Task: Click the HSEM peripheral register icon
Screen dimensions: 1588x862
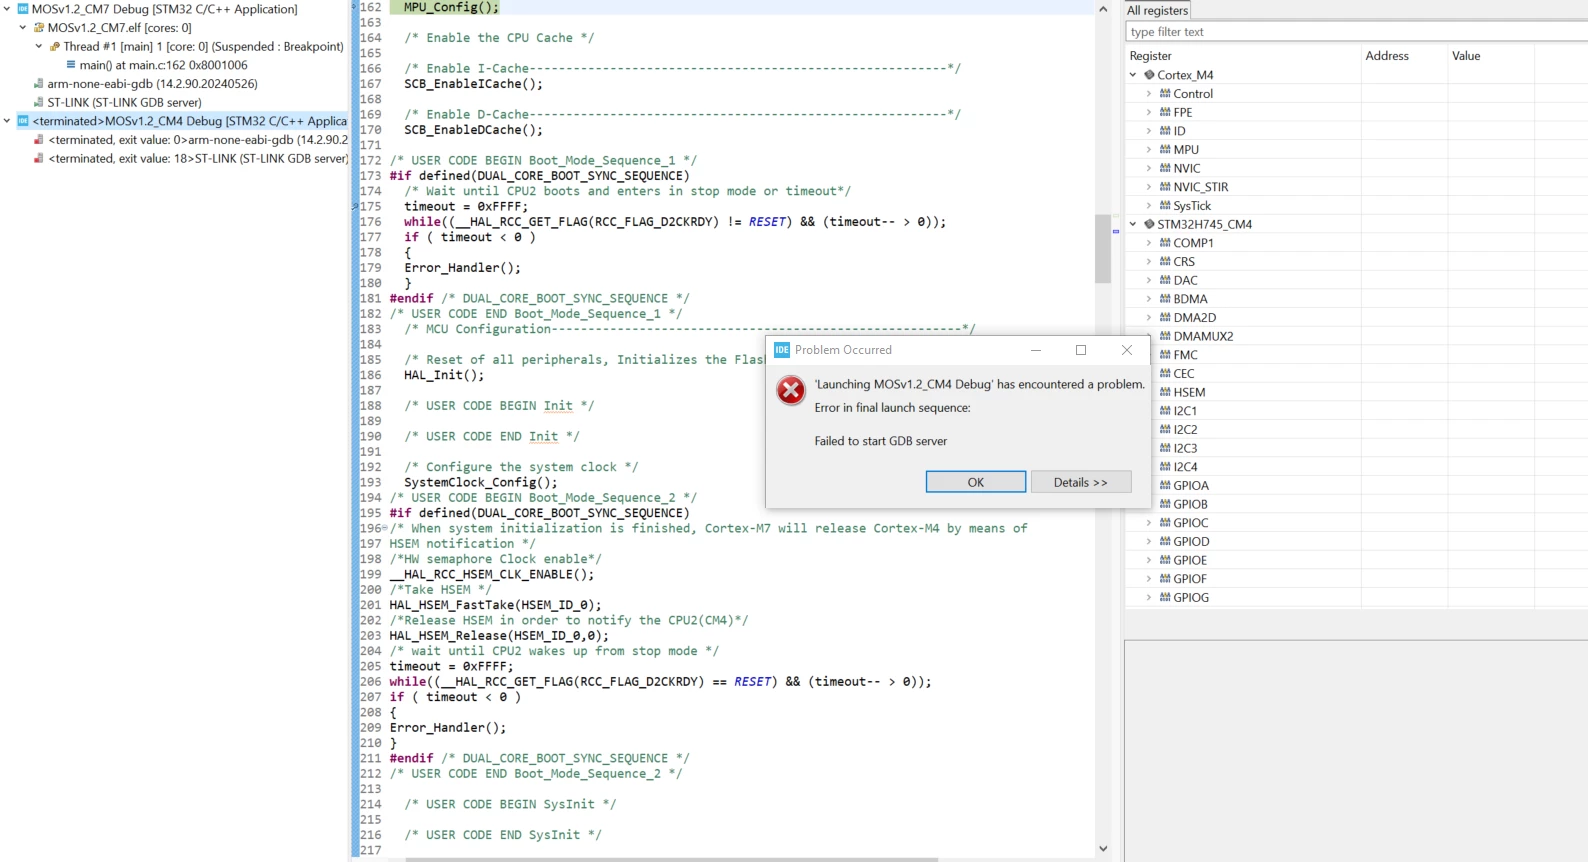Action: [1165, 392]
